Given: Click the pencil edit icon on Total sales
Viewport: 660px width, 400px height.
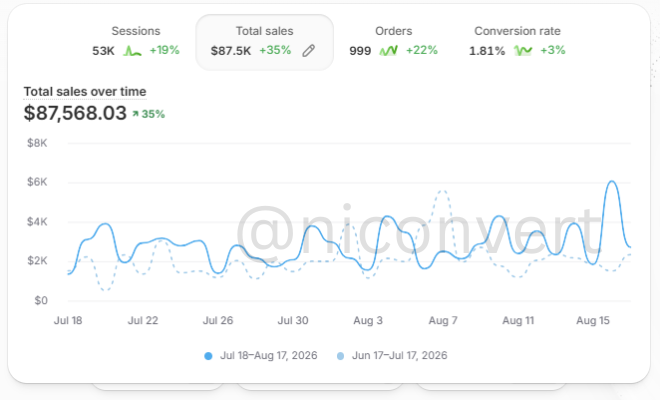Looking at the screenshot, I should coord(309,51).
